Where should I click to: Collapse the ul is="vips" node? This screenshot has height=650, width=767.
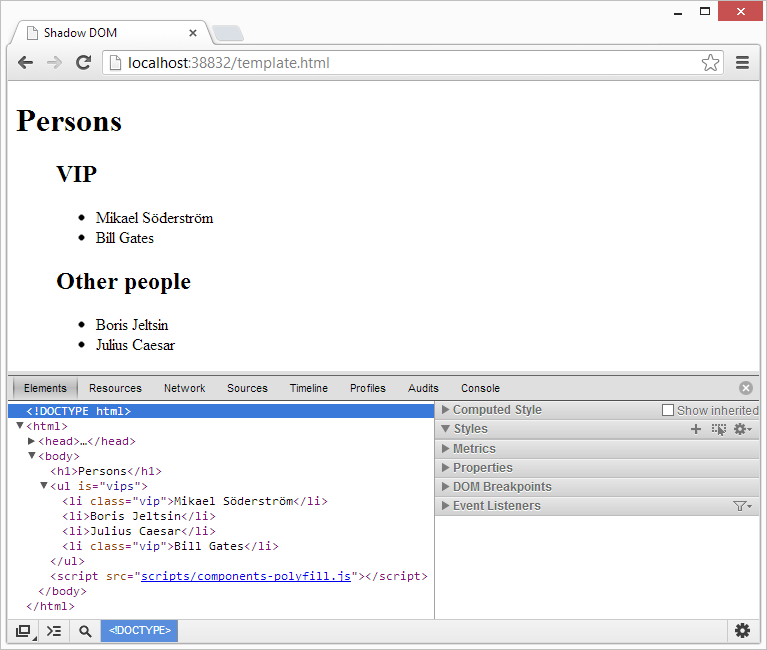point(44,486)
